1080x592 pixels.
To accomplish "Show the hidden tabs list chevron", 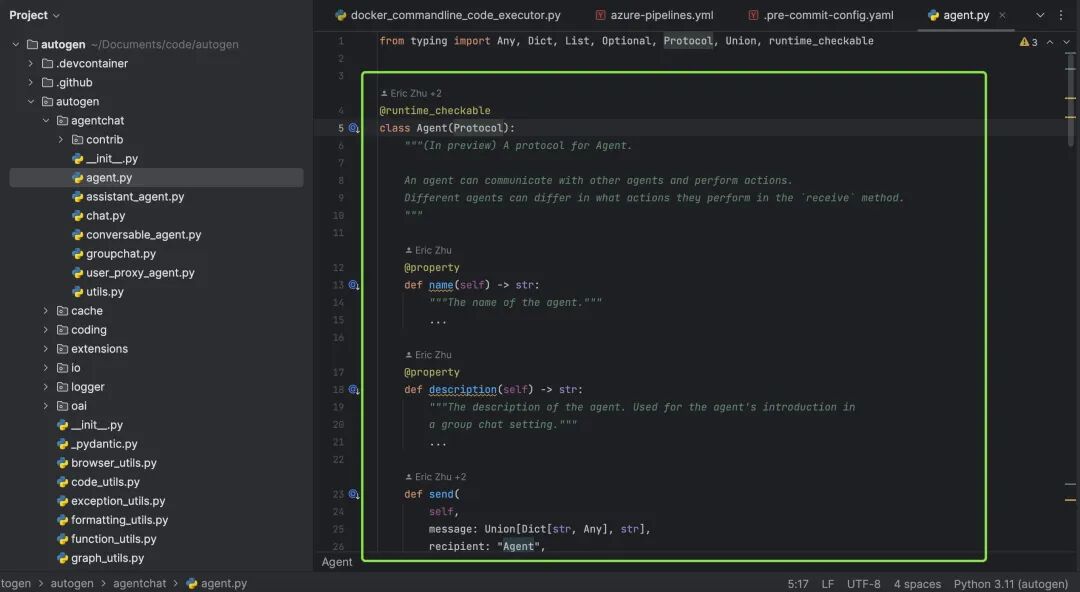I will click(x=1040, y=15).
